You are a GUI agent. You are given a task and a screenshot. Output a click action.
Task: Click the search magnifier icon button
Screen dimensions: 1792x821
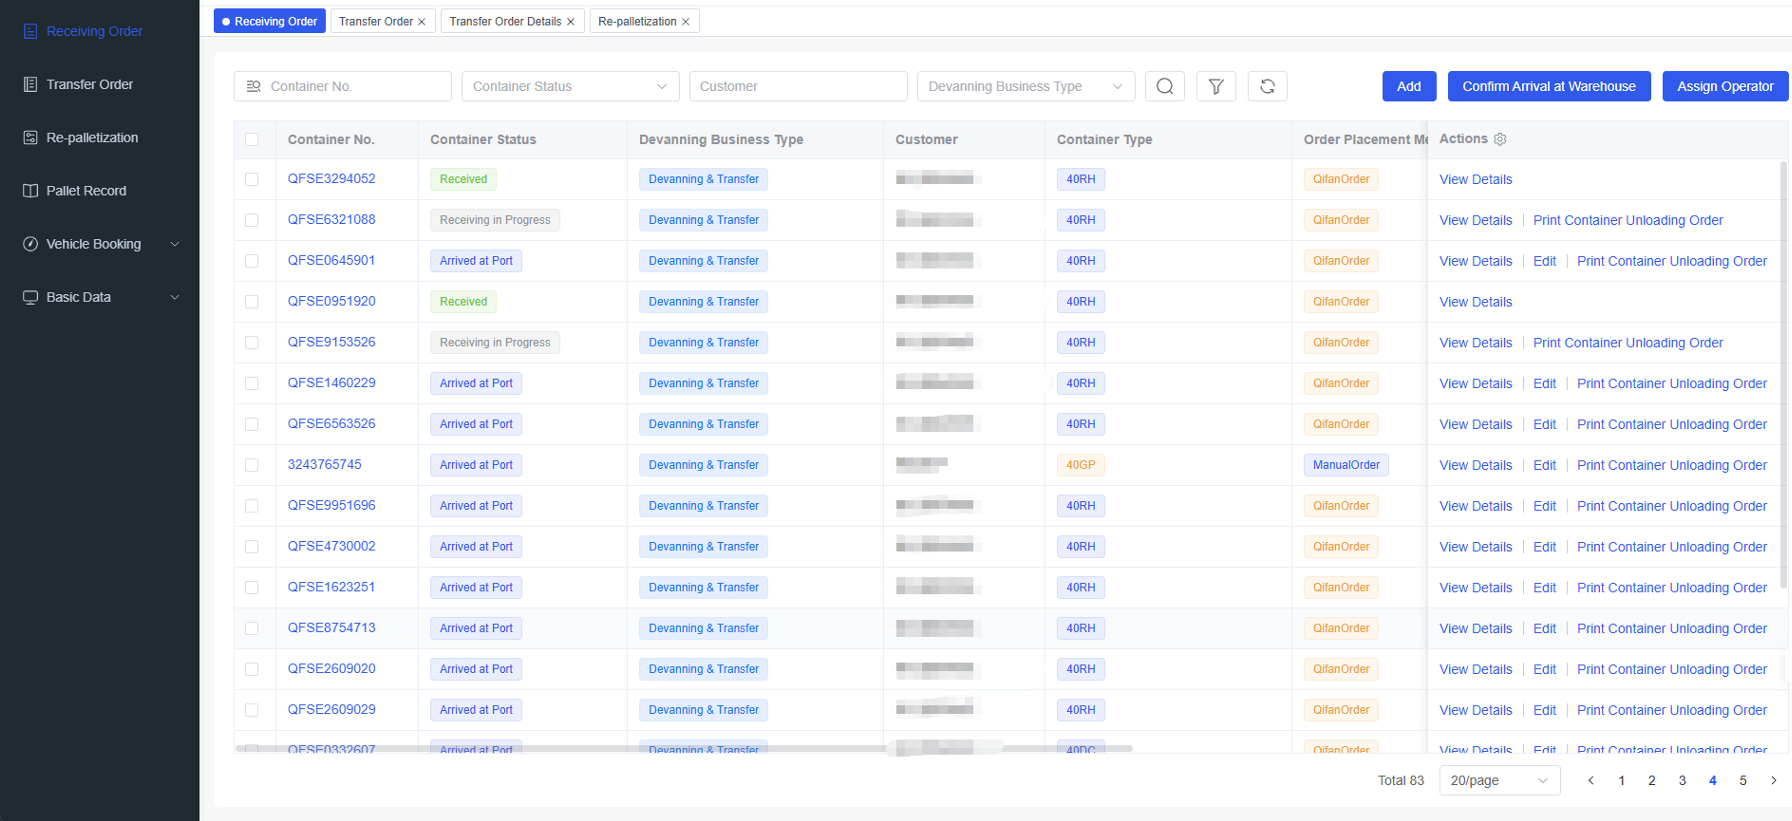(x=1165, y=86)
